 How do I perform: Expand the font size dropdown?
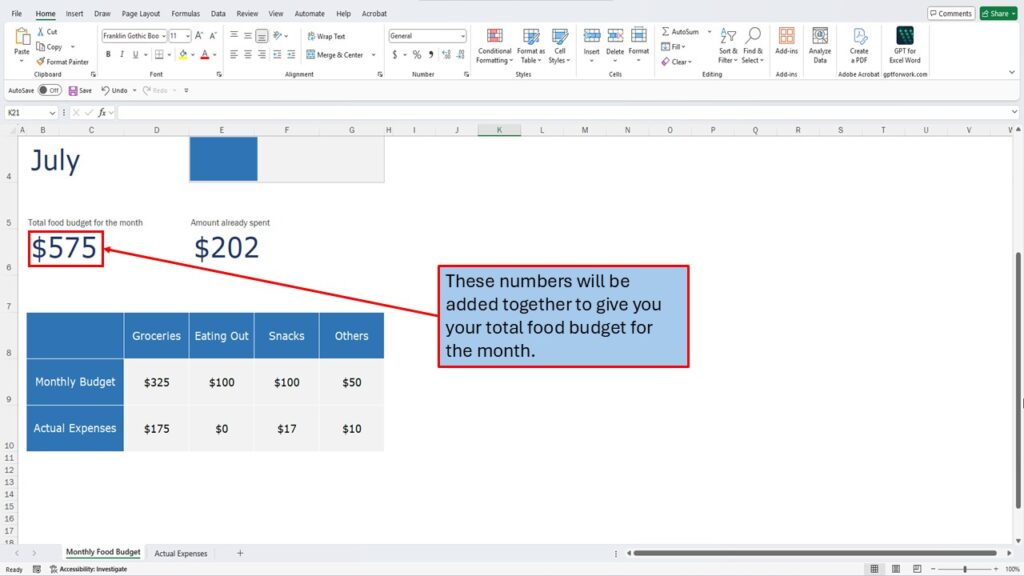187,36
